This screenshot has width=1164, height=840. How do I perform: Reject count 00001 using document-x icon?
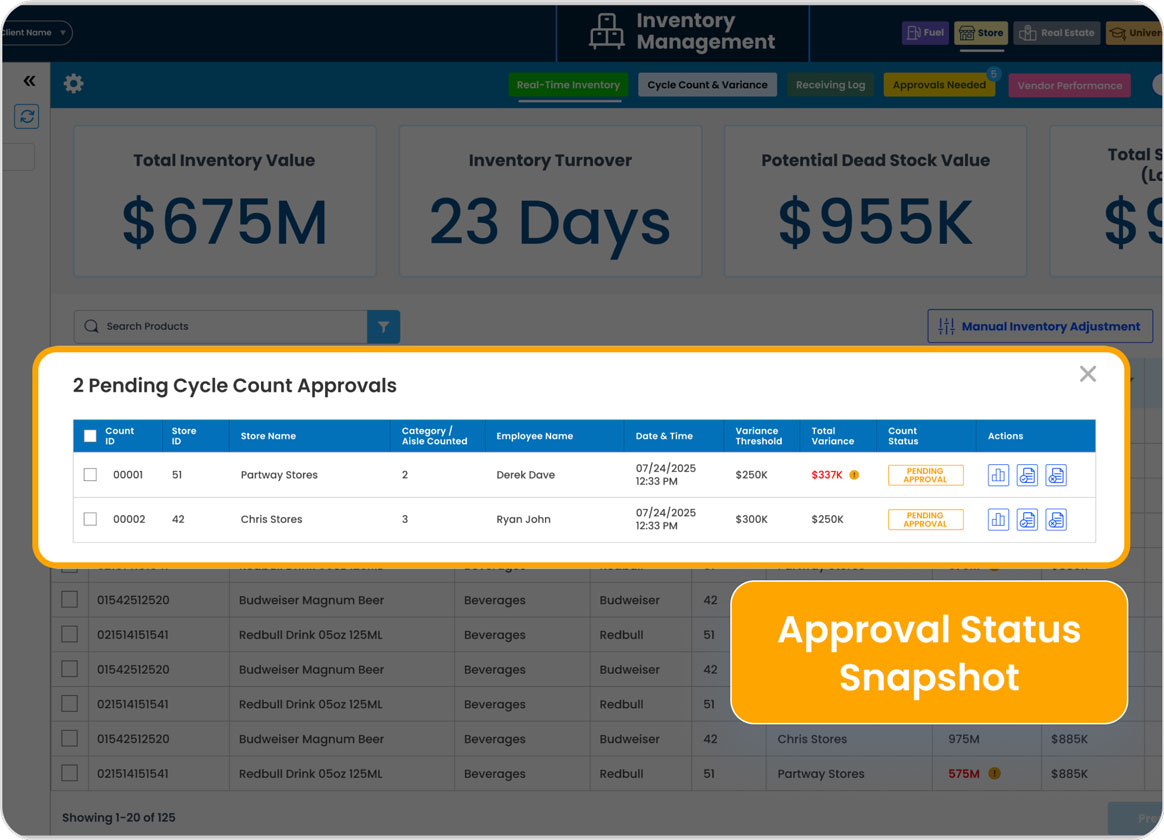(1056, 475)
